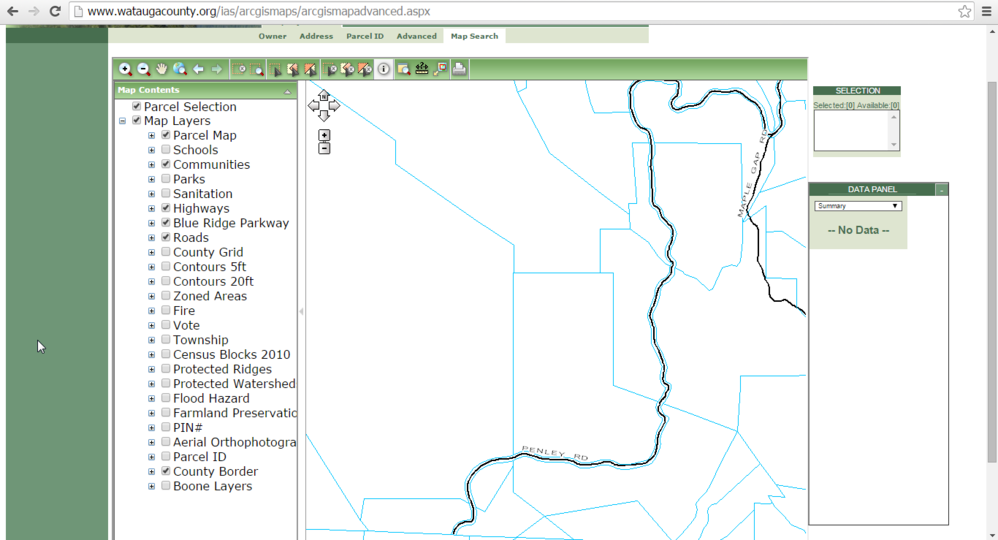Open the Advanced search tab
Screen dimensions: 998x540
[416, 36]
